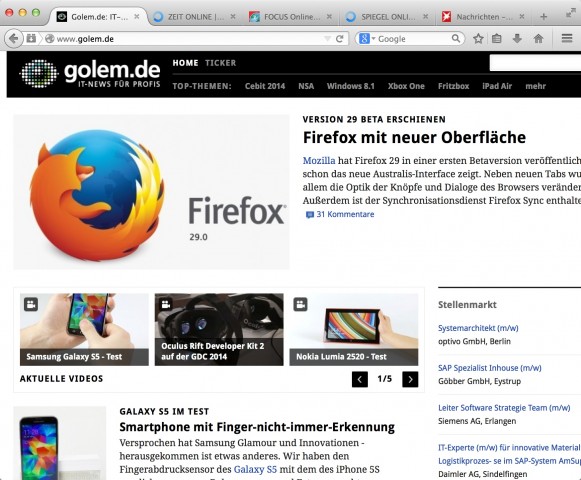The height and width of the screenshot is (480, 581).
Task: Open the HOME navigation item
Action: [x=185, y=63]
